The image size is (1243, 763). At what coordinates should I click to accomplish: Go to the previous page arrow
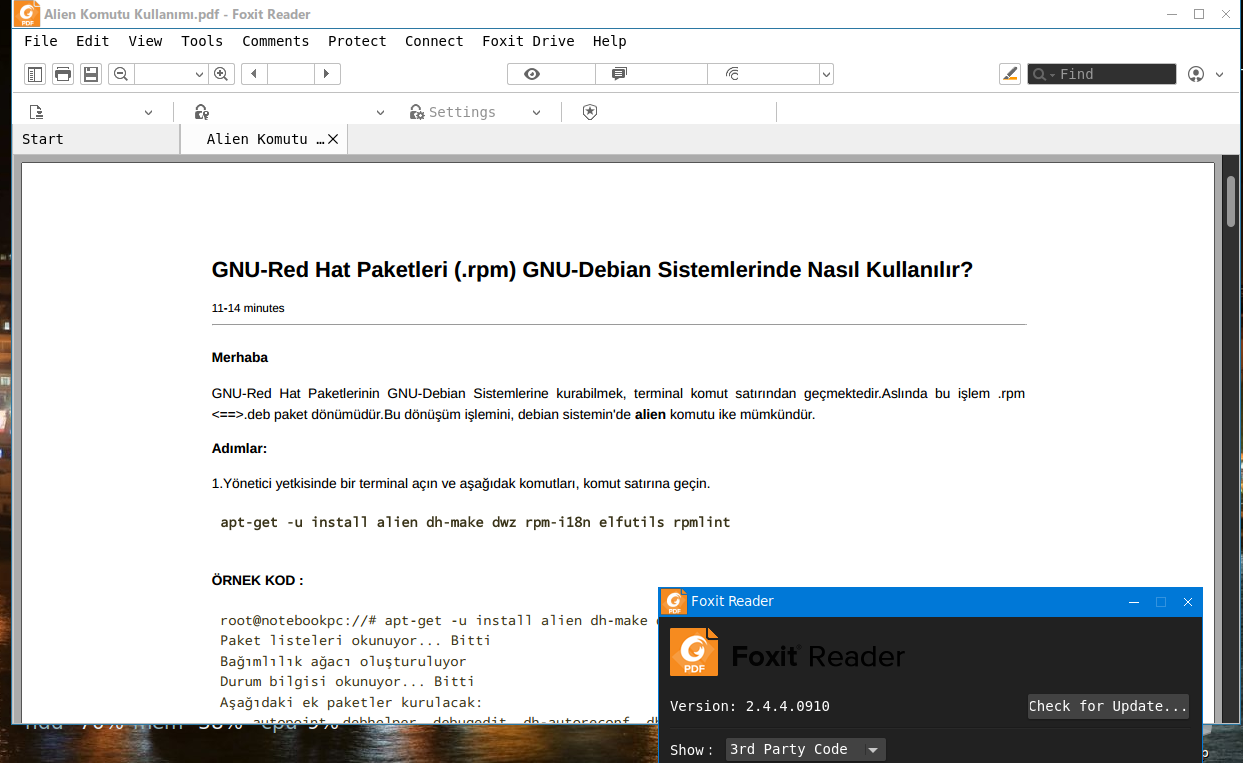[254, 74]
